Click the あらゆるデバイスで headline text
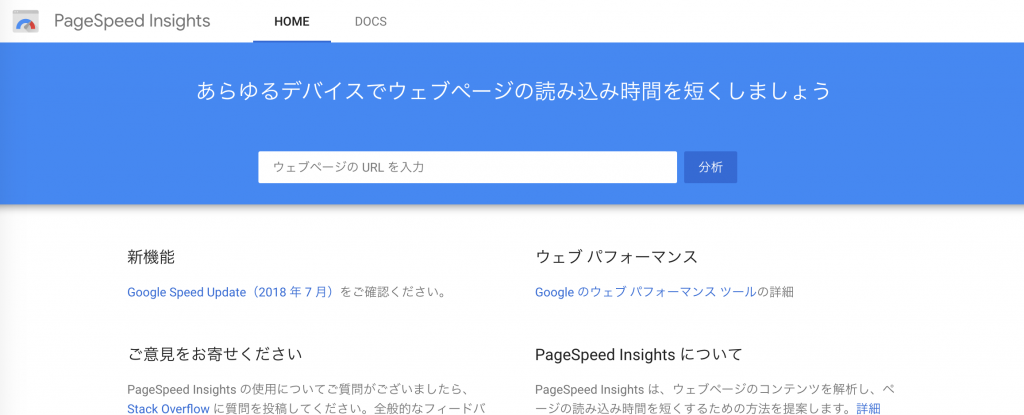 (513, 91)
